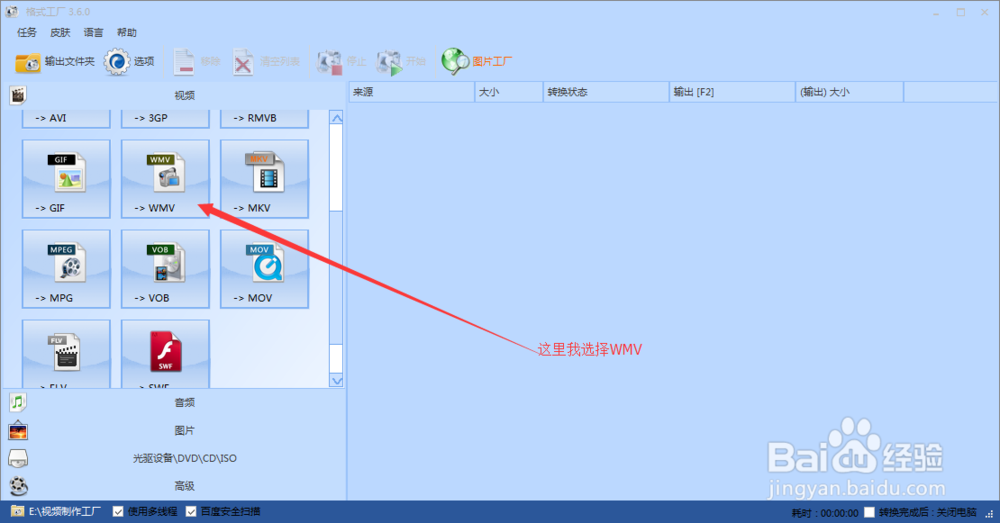The height and width of the screenshot is (523, 1000).
Task: Choose the -> AVI format button
Action: (66, 118)
